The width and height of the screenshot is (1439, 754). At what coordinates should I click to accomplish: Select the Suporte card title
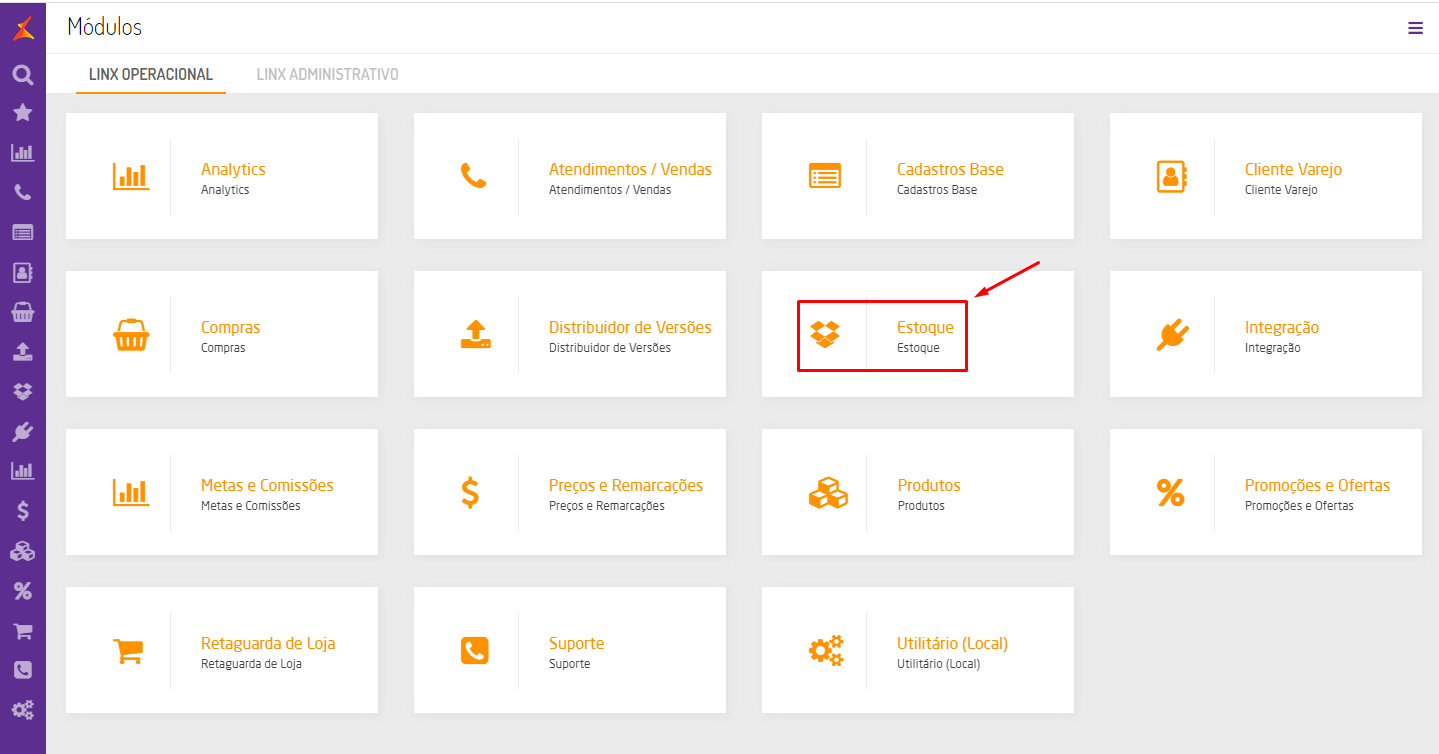point(577,643)
